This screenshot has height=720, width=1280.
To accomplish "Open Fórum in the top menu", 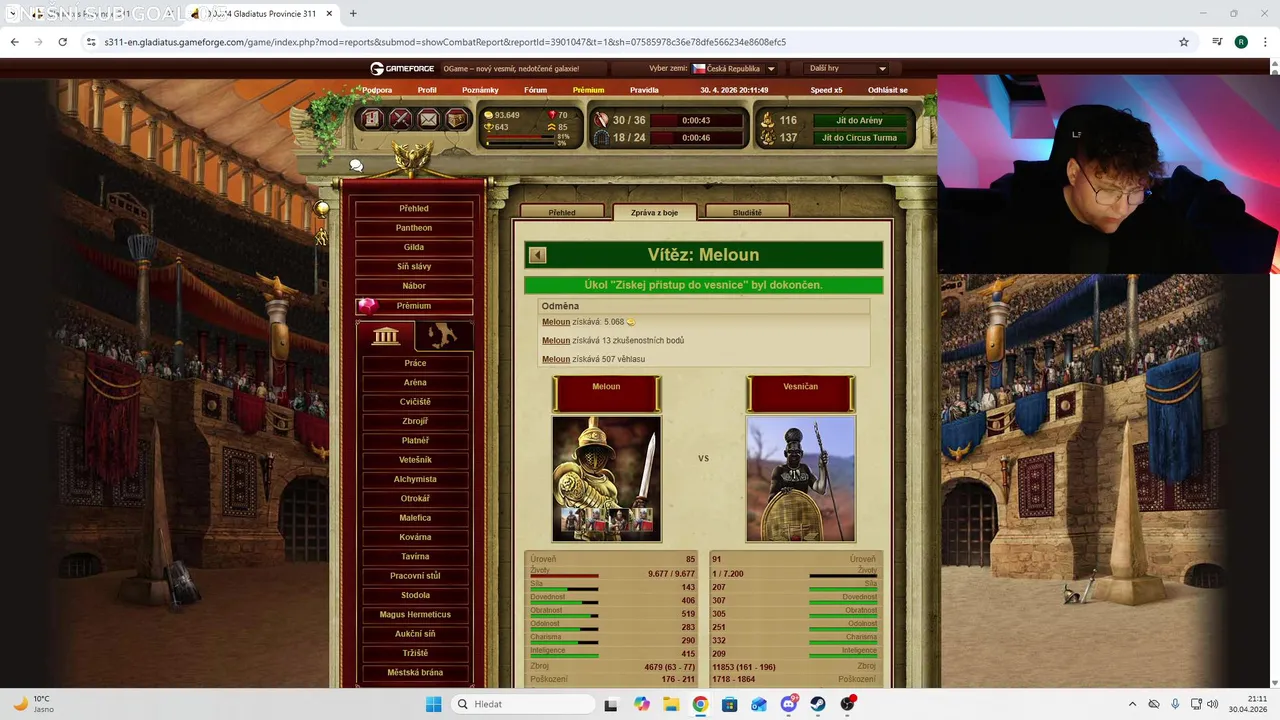I will (536, 90).
